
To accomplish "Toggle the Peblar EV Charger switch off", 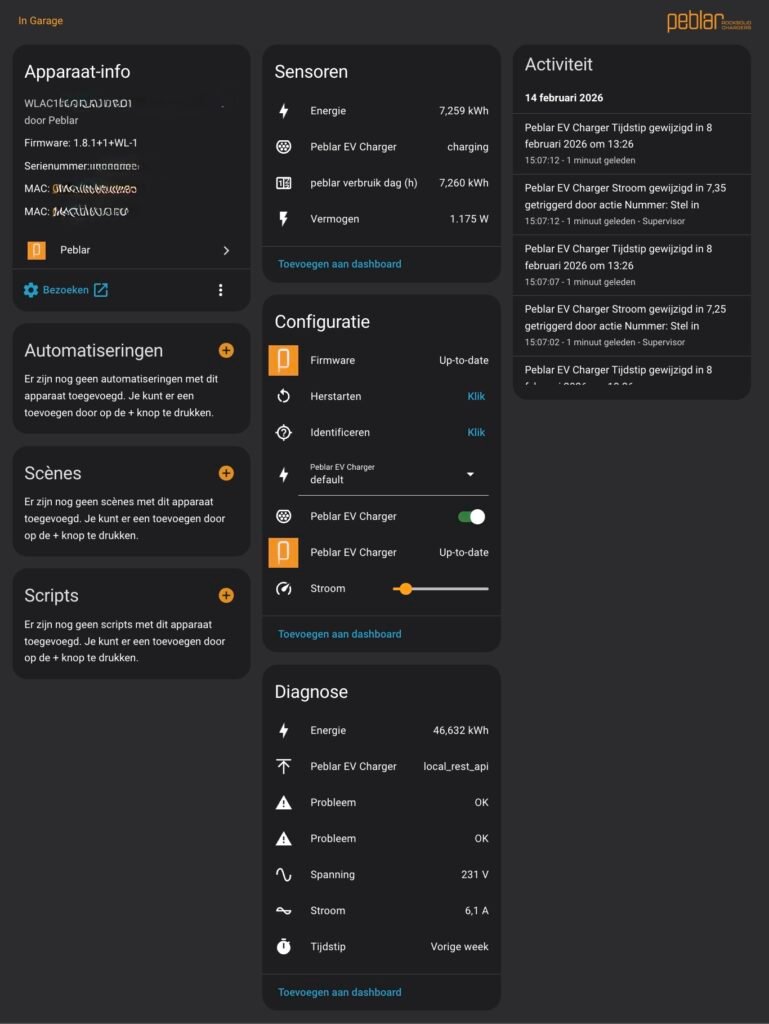I will (x=470, y=516).
